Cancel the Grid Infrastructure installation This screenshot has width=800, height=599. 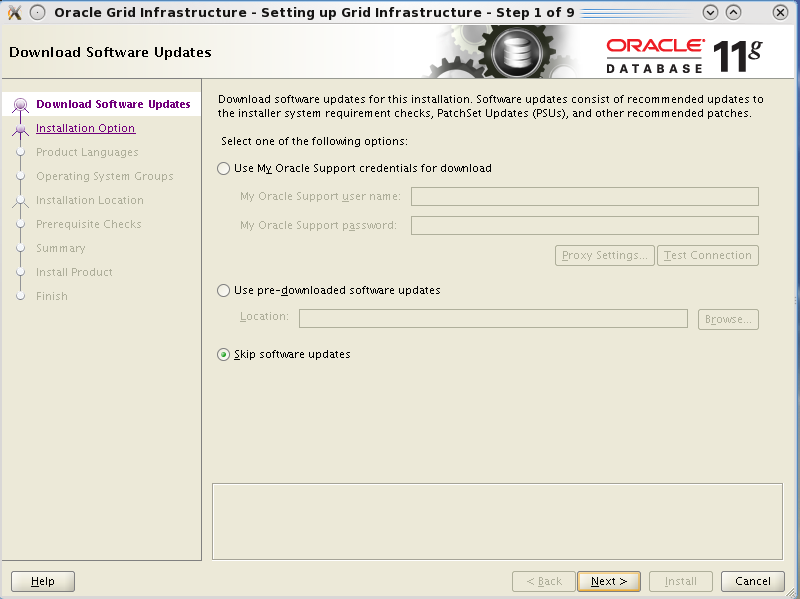point(753,581)
